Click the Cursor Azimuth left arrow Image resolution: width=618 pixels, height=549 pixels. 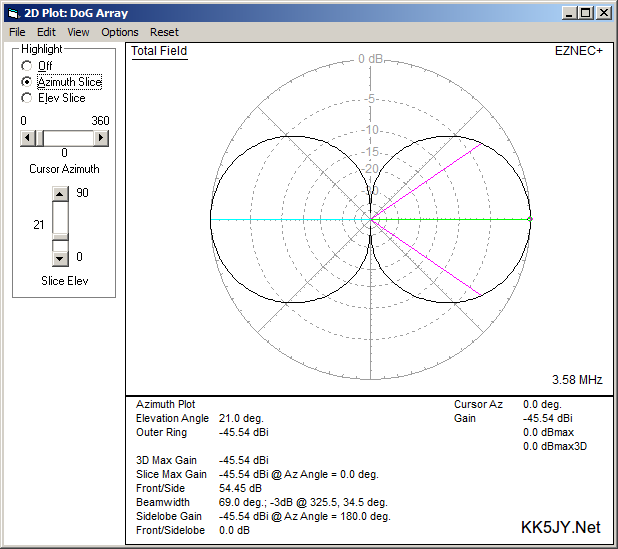tap(28, 138)
